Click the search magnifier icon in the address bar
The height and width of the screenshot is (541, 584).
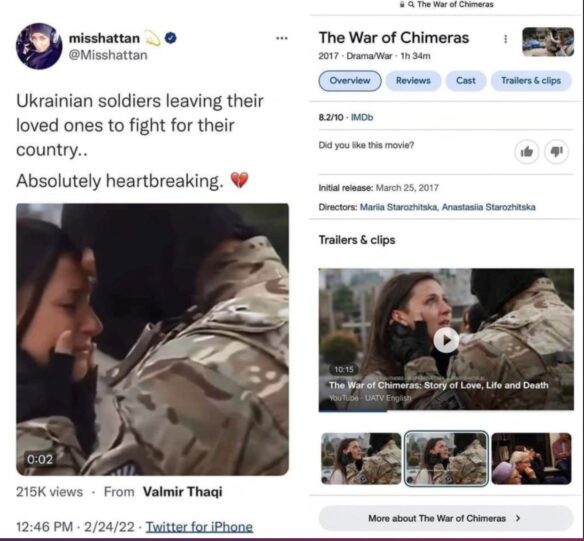411,4
